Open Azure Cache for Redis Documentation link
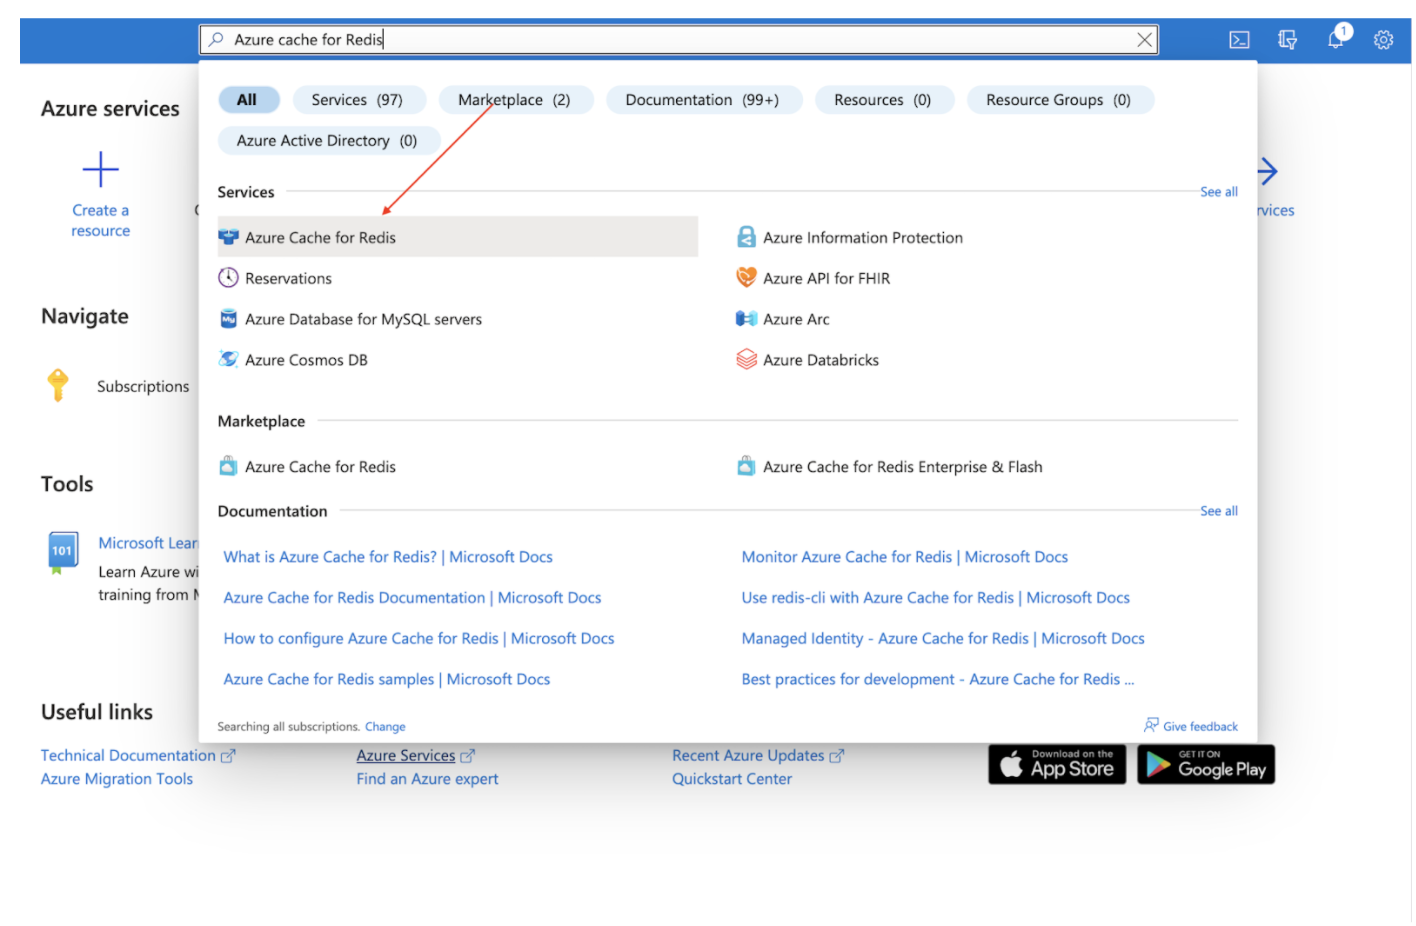1416x926 pixels. (x=412, y=598)
